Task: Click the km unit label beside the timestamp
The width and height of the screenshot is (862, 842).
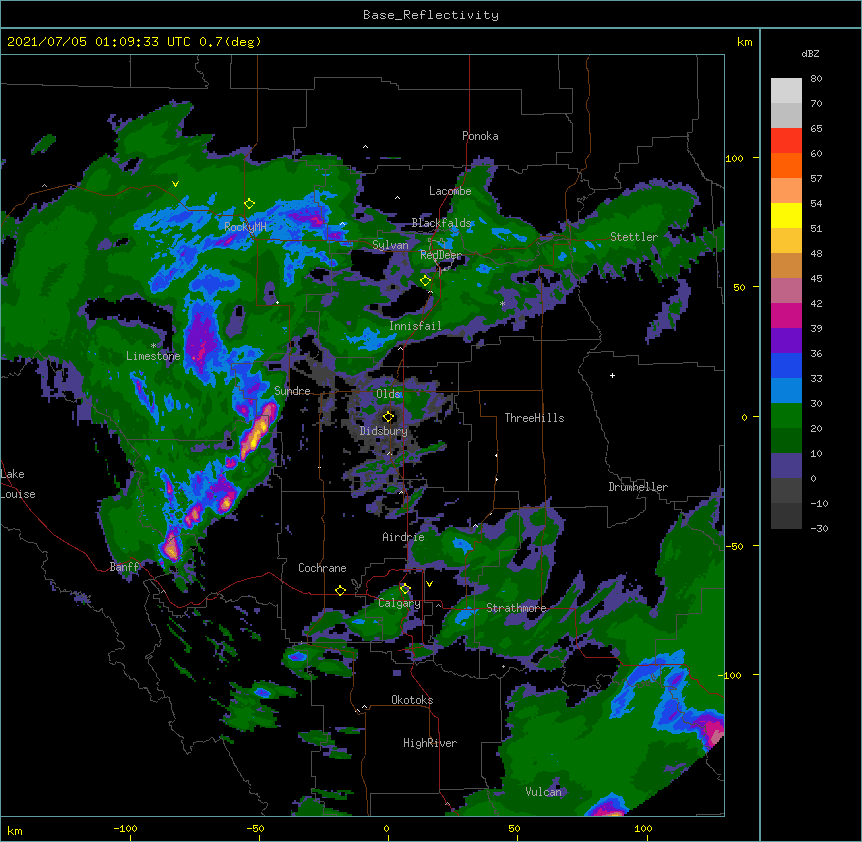Action: coord(744,42)
